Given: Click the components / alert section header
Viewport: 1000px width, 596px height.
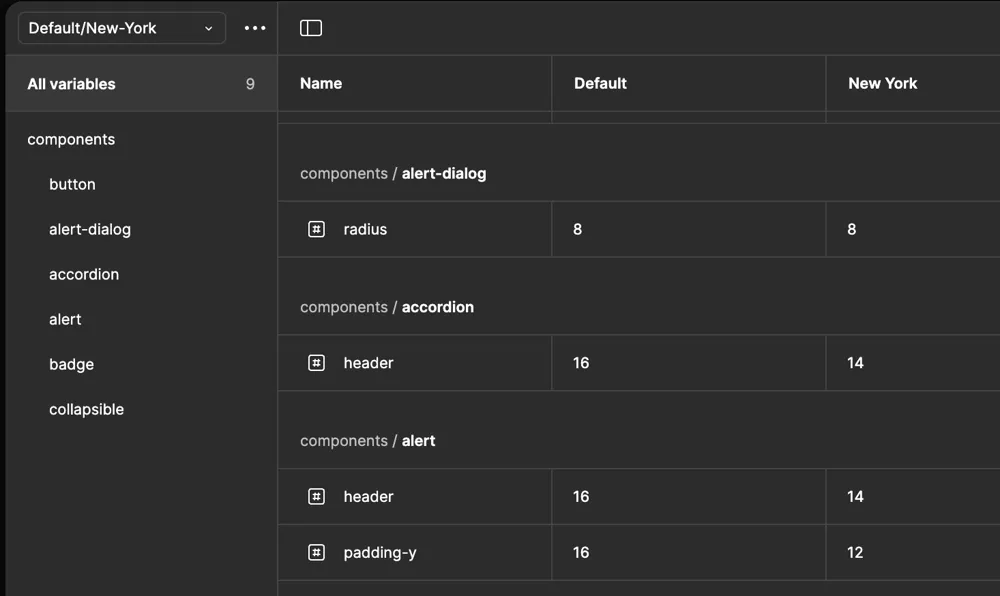Looking at the screenshot, I should tap(366, 440).
